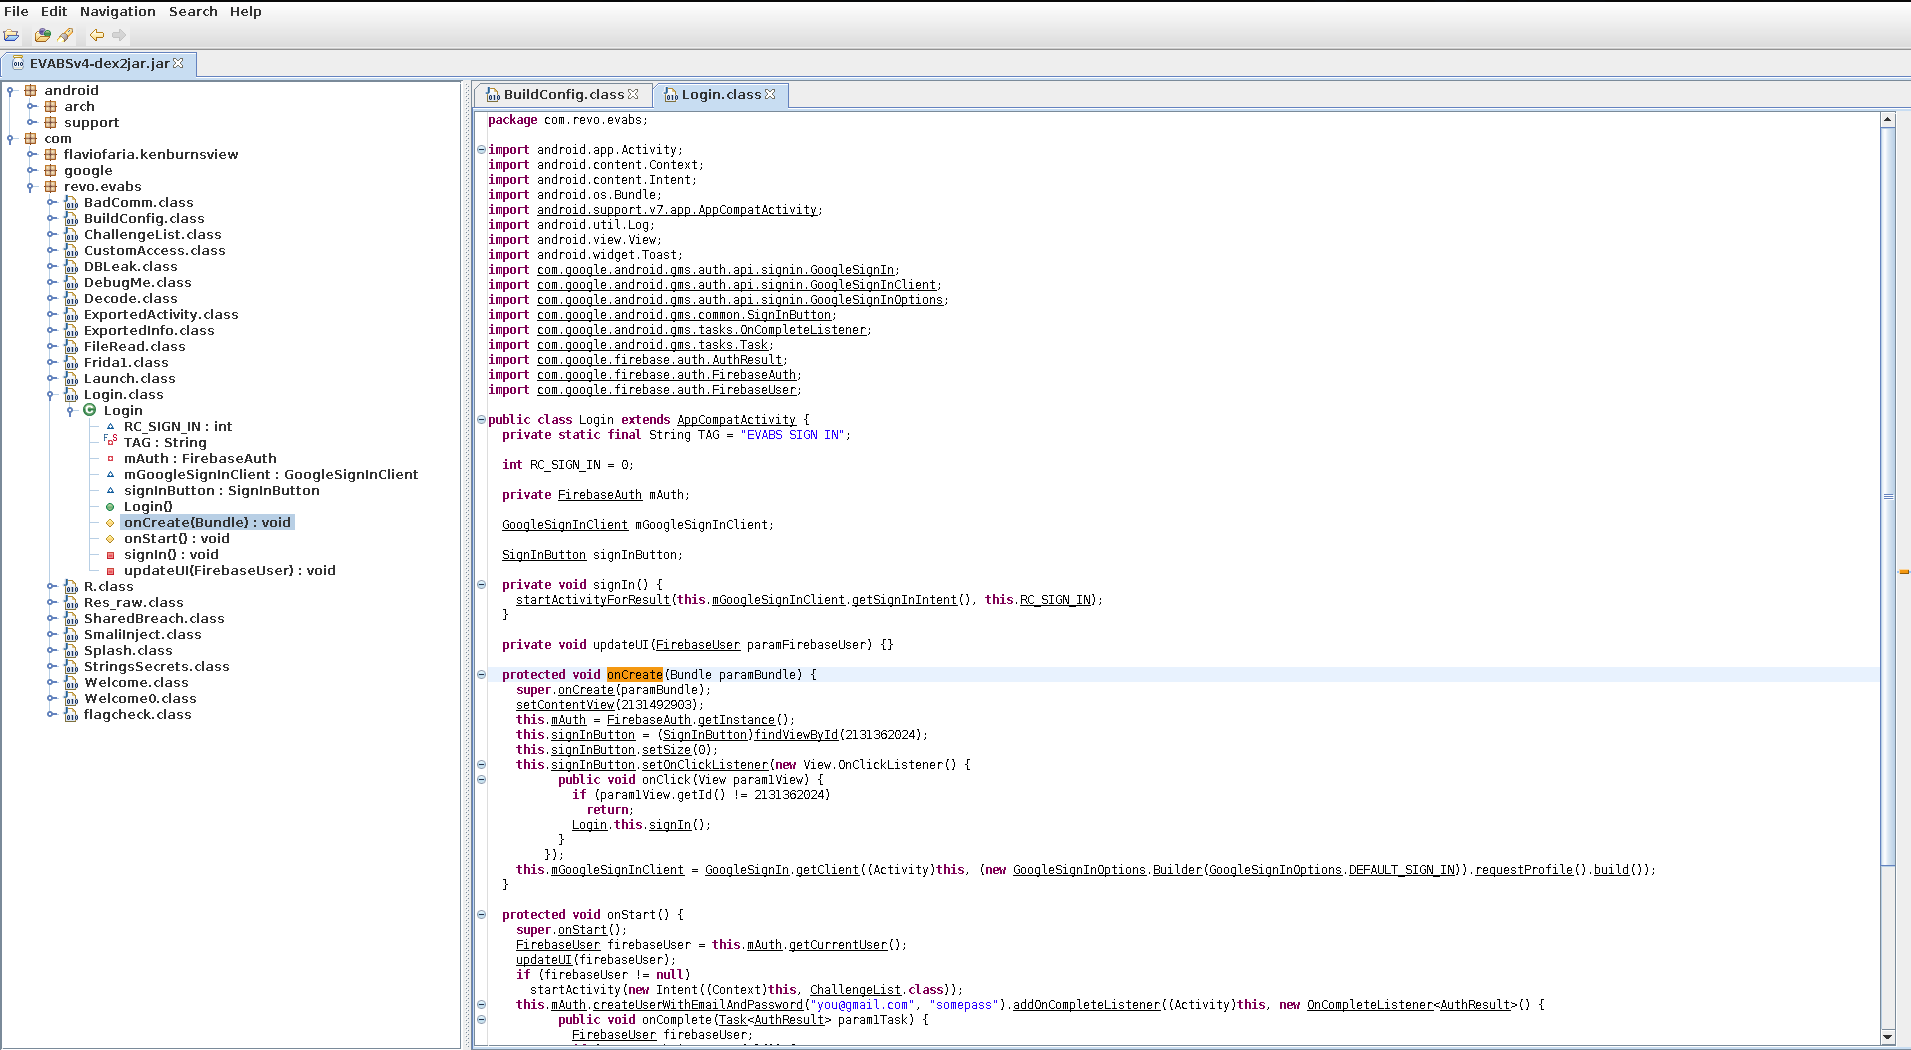Image resolution: width=1911 pixels, height=1050 pixels.
Task: Collapse the onCreate method code fold
Action: 481,674
